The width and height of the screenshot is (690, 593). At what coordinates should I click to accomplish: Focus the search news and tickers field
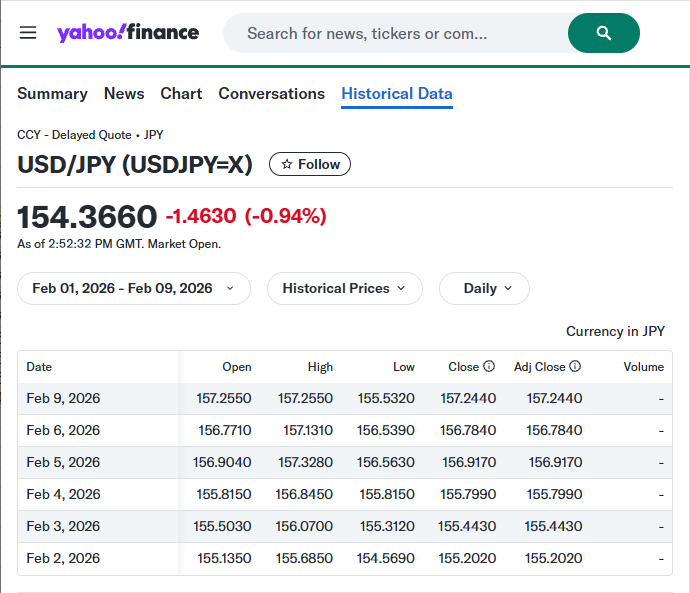pyautogui.click(x=396, y=33)
